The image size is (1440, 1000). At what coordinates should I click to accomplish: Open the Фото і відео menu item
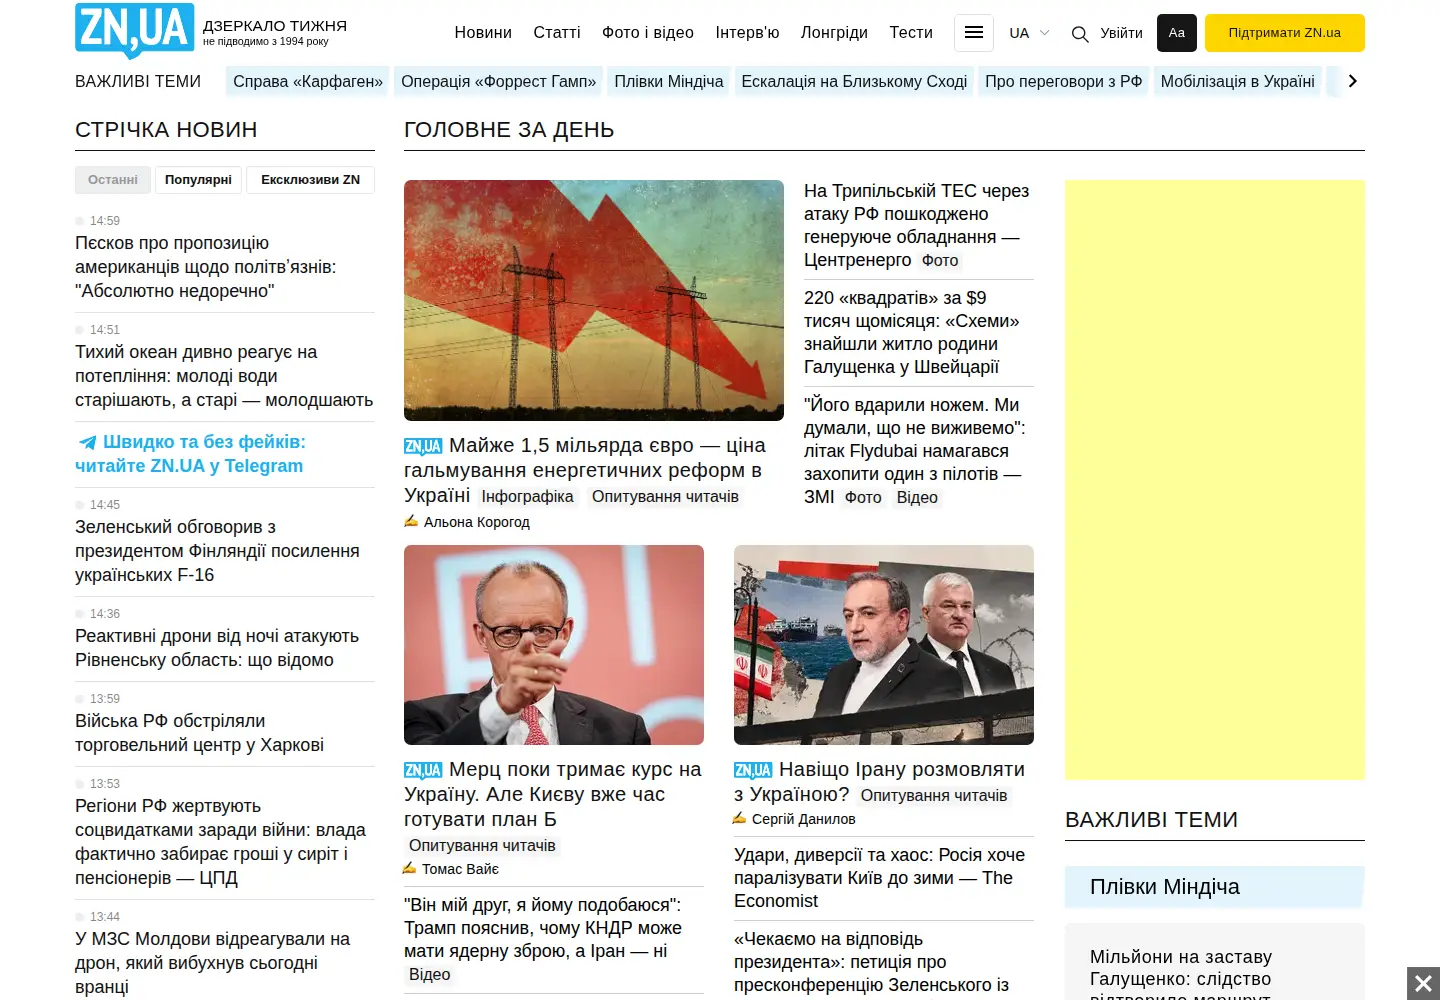648,33
